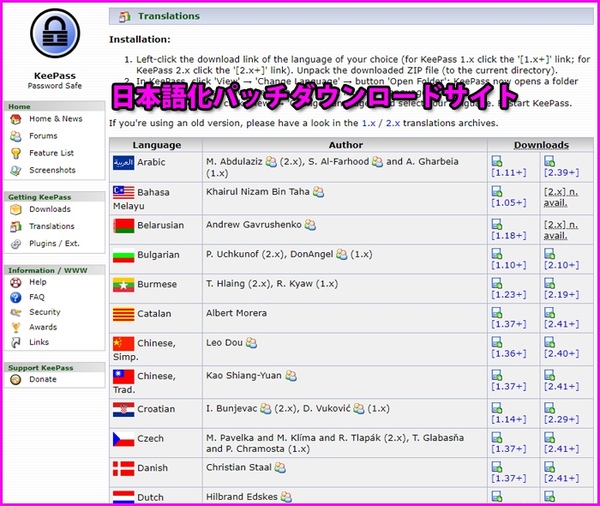Open the 1.x translations archive link

[x=368, y=123]
